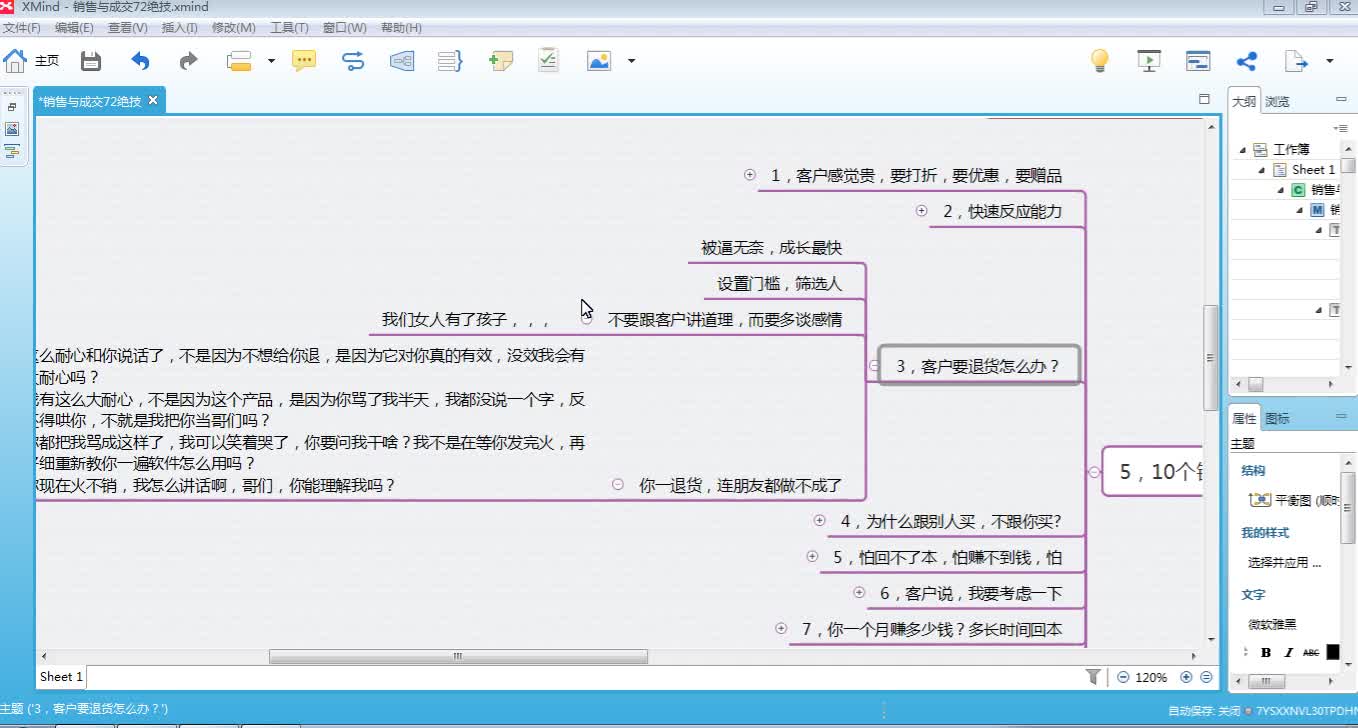This screenshot has height=728, width=1358.
Task: Start brainstorming with the light bulb icon
Action: tap(1100, 61)
